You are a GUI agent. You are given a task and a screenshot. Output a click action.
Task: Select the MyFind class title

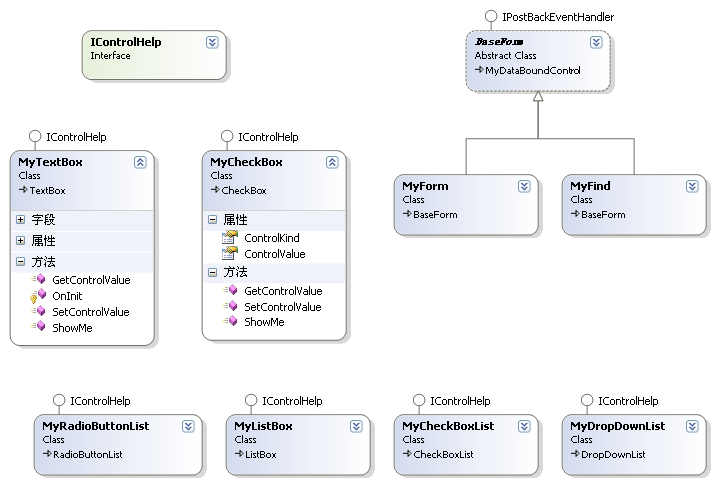pos(590,186)
